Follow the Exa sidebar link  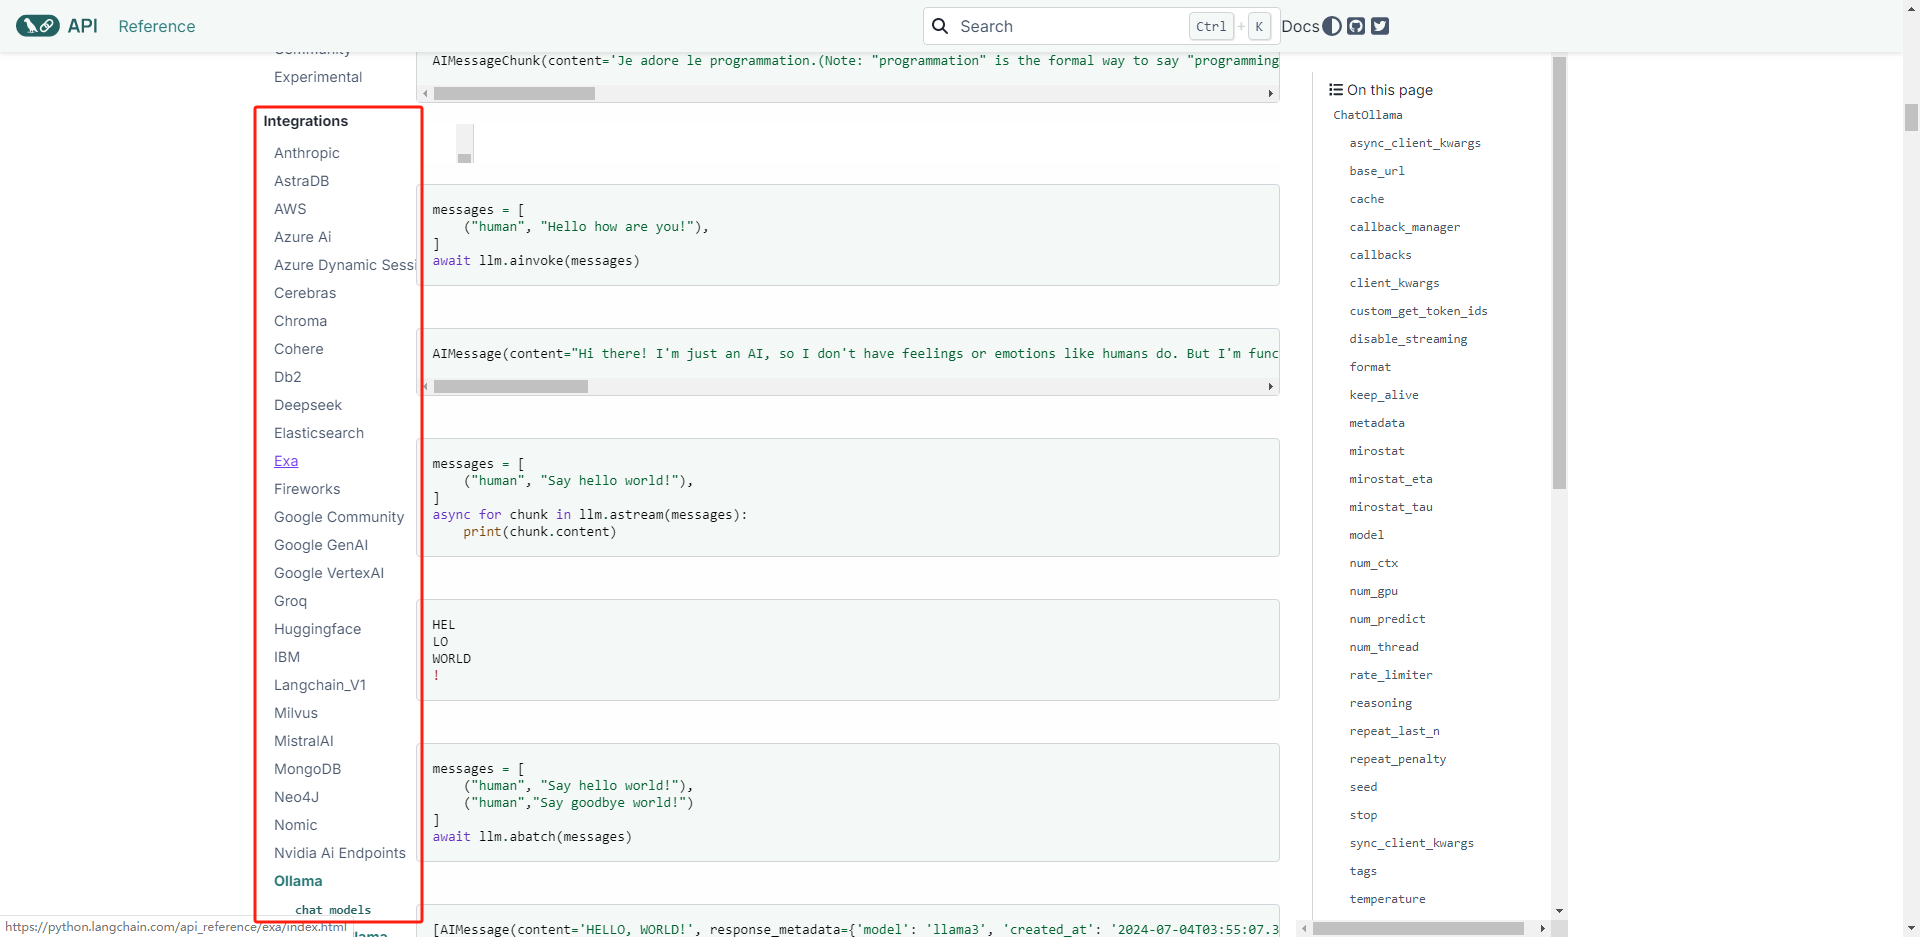pyautogui.click(x=286, y=461)
